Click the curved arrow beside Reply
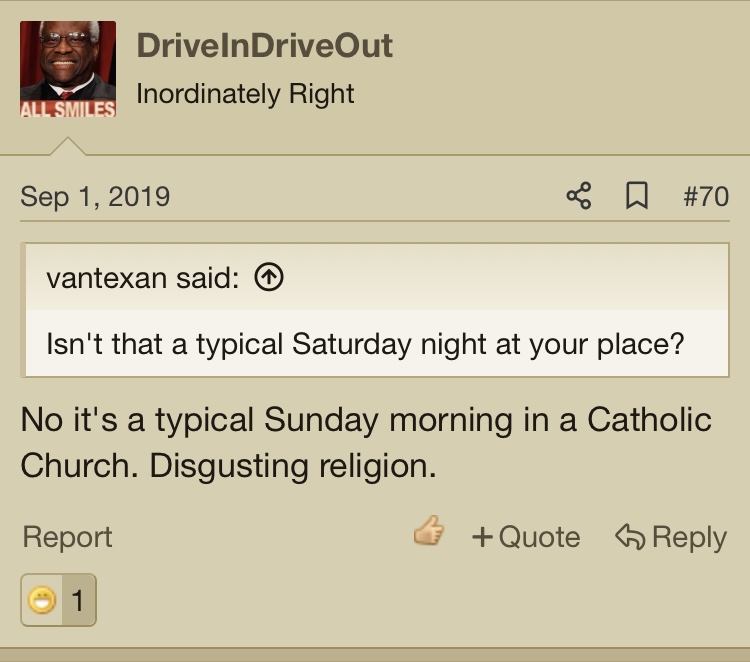 (629, 536)
